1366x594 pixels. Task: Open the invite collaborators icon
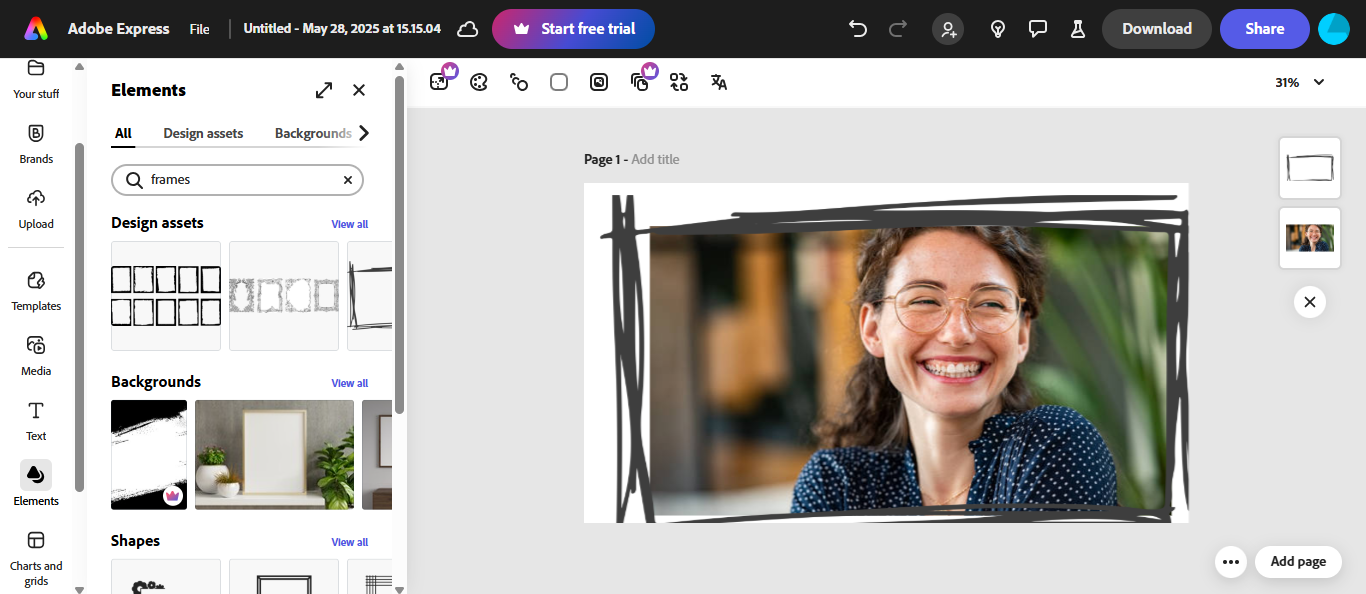[x=948, y=29]
